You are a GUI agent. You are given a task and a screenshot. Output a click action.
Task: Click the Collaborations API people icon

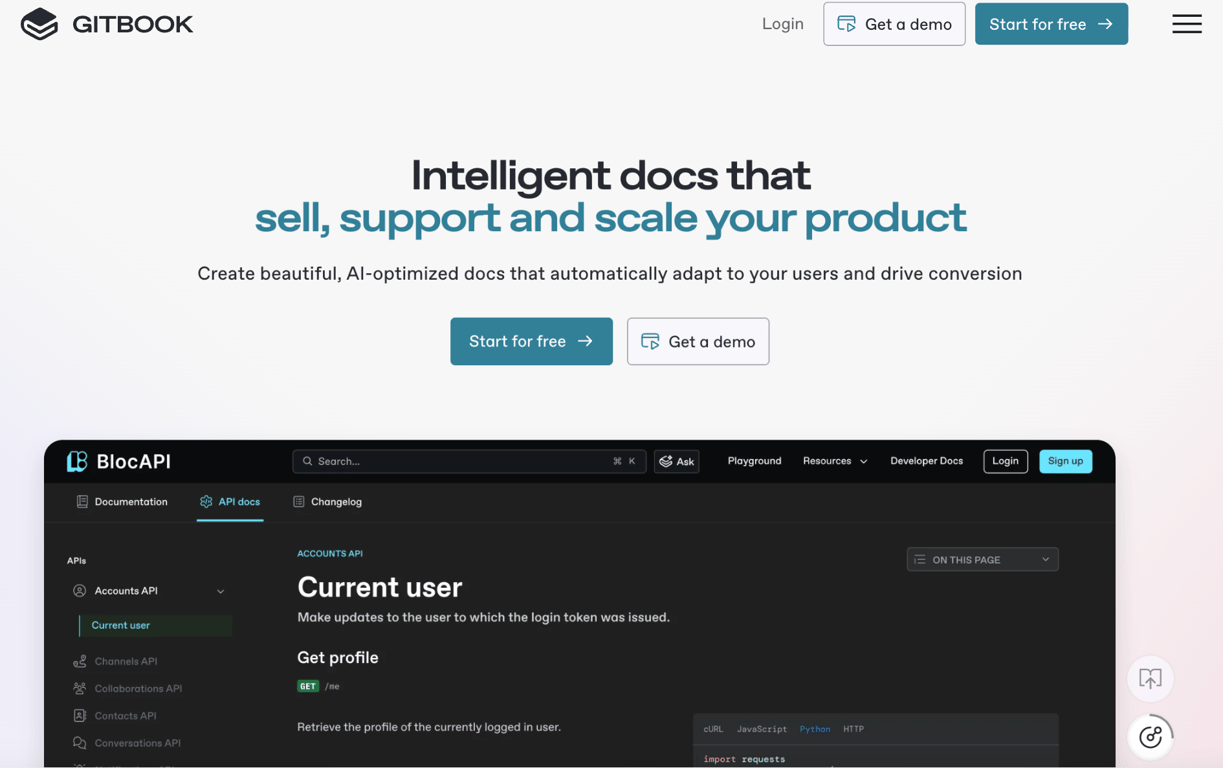point(80,688)
